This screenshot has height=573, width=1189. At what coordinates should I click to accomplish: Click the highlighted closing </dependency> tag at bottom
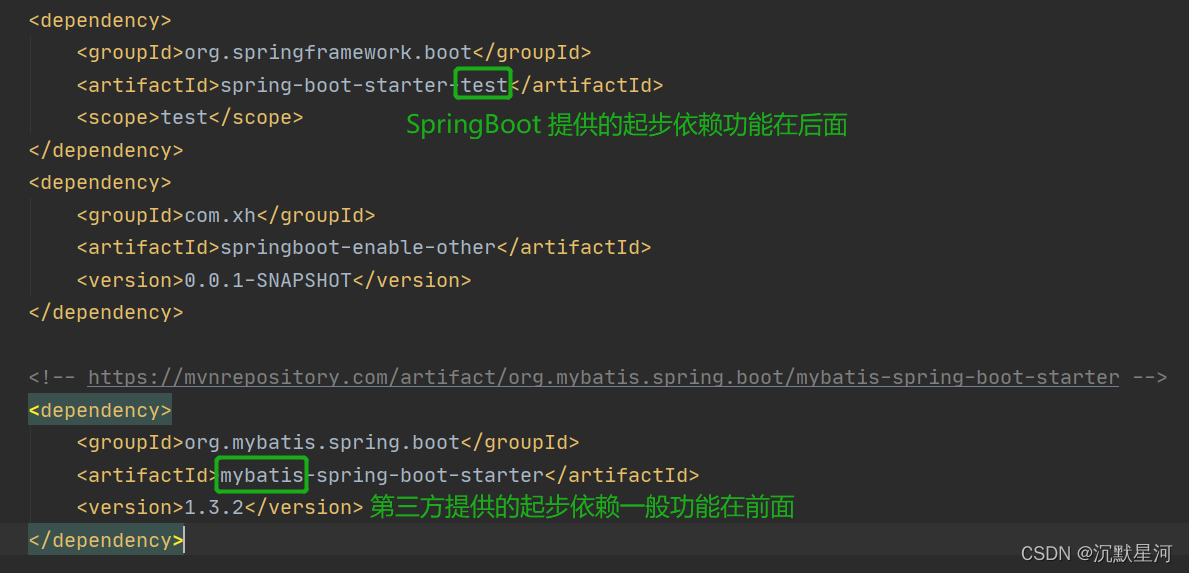coord(105,540)
